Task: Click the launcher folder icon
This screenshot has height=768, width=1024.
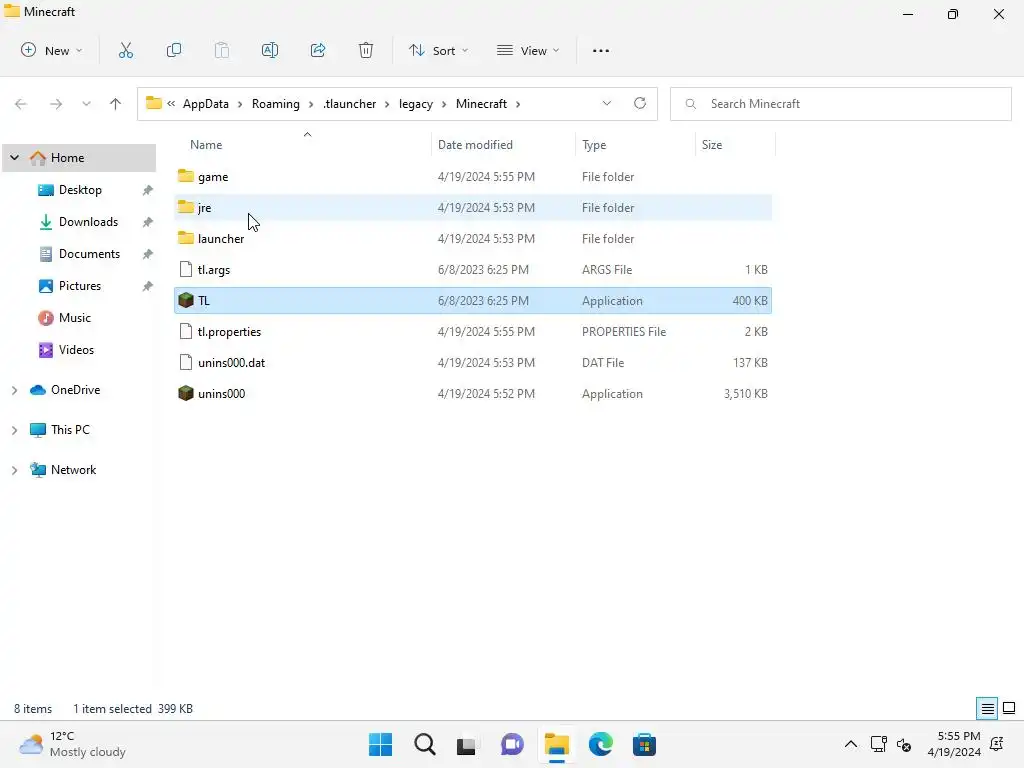Action: pyautogui.click(x=186, y=238)
